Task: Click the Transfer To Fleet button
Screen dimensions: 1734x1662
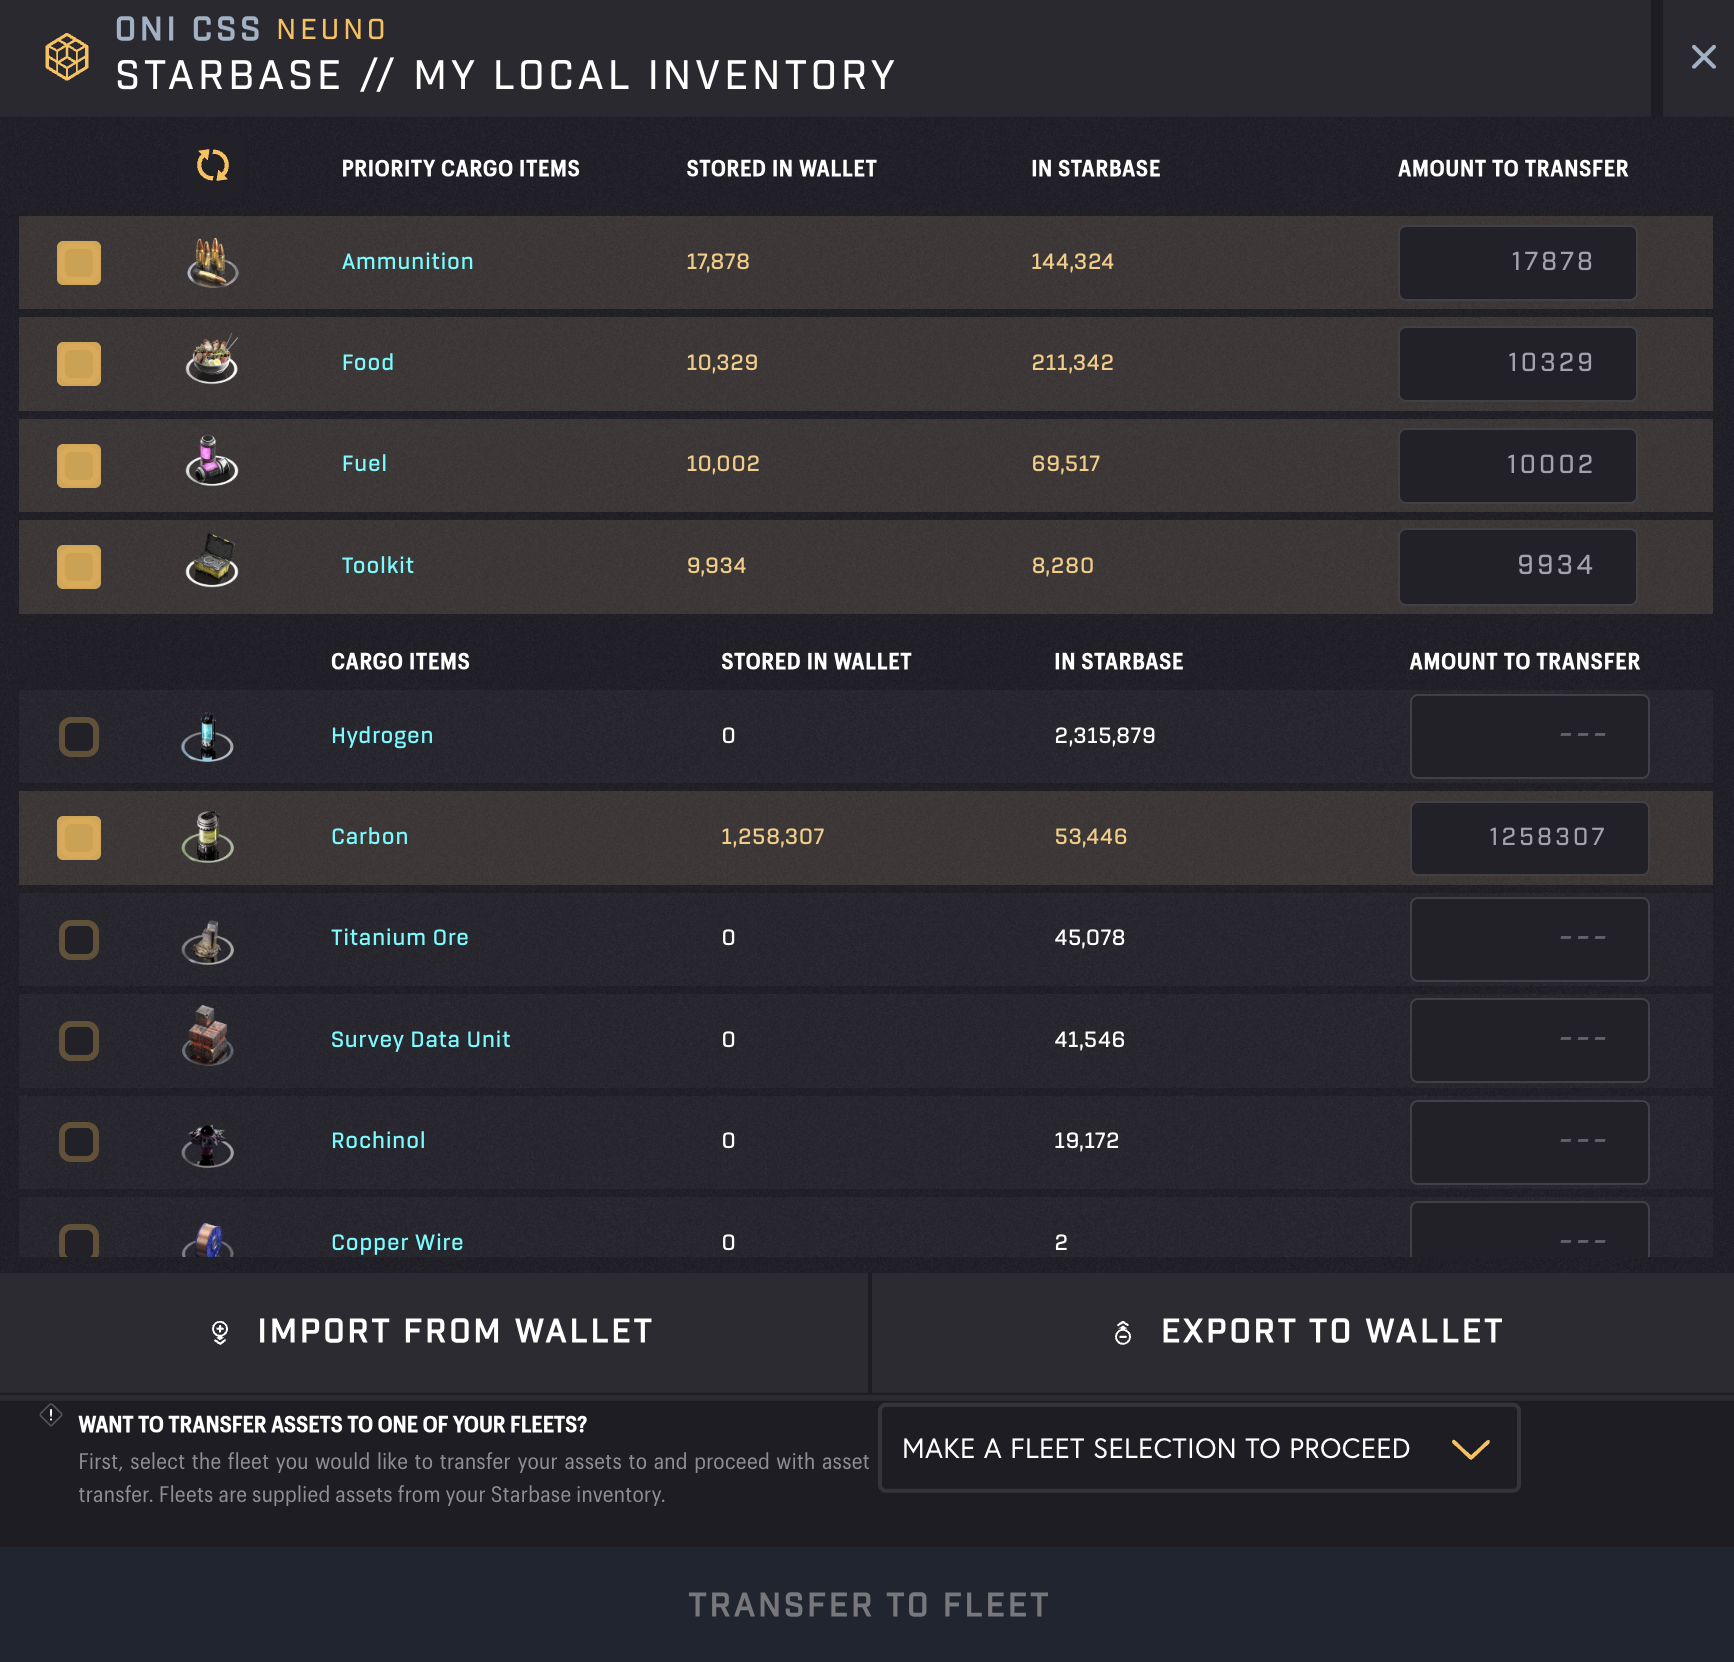Action: pyautogui.click(x=867, y=1605)
